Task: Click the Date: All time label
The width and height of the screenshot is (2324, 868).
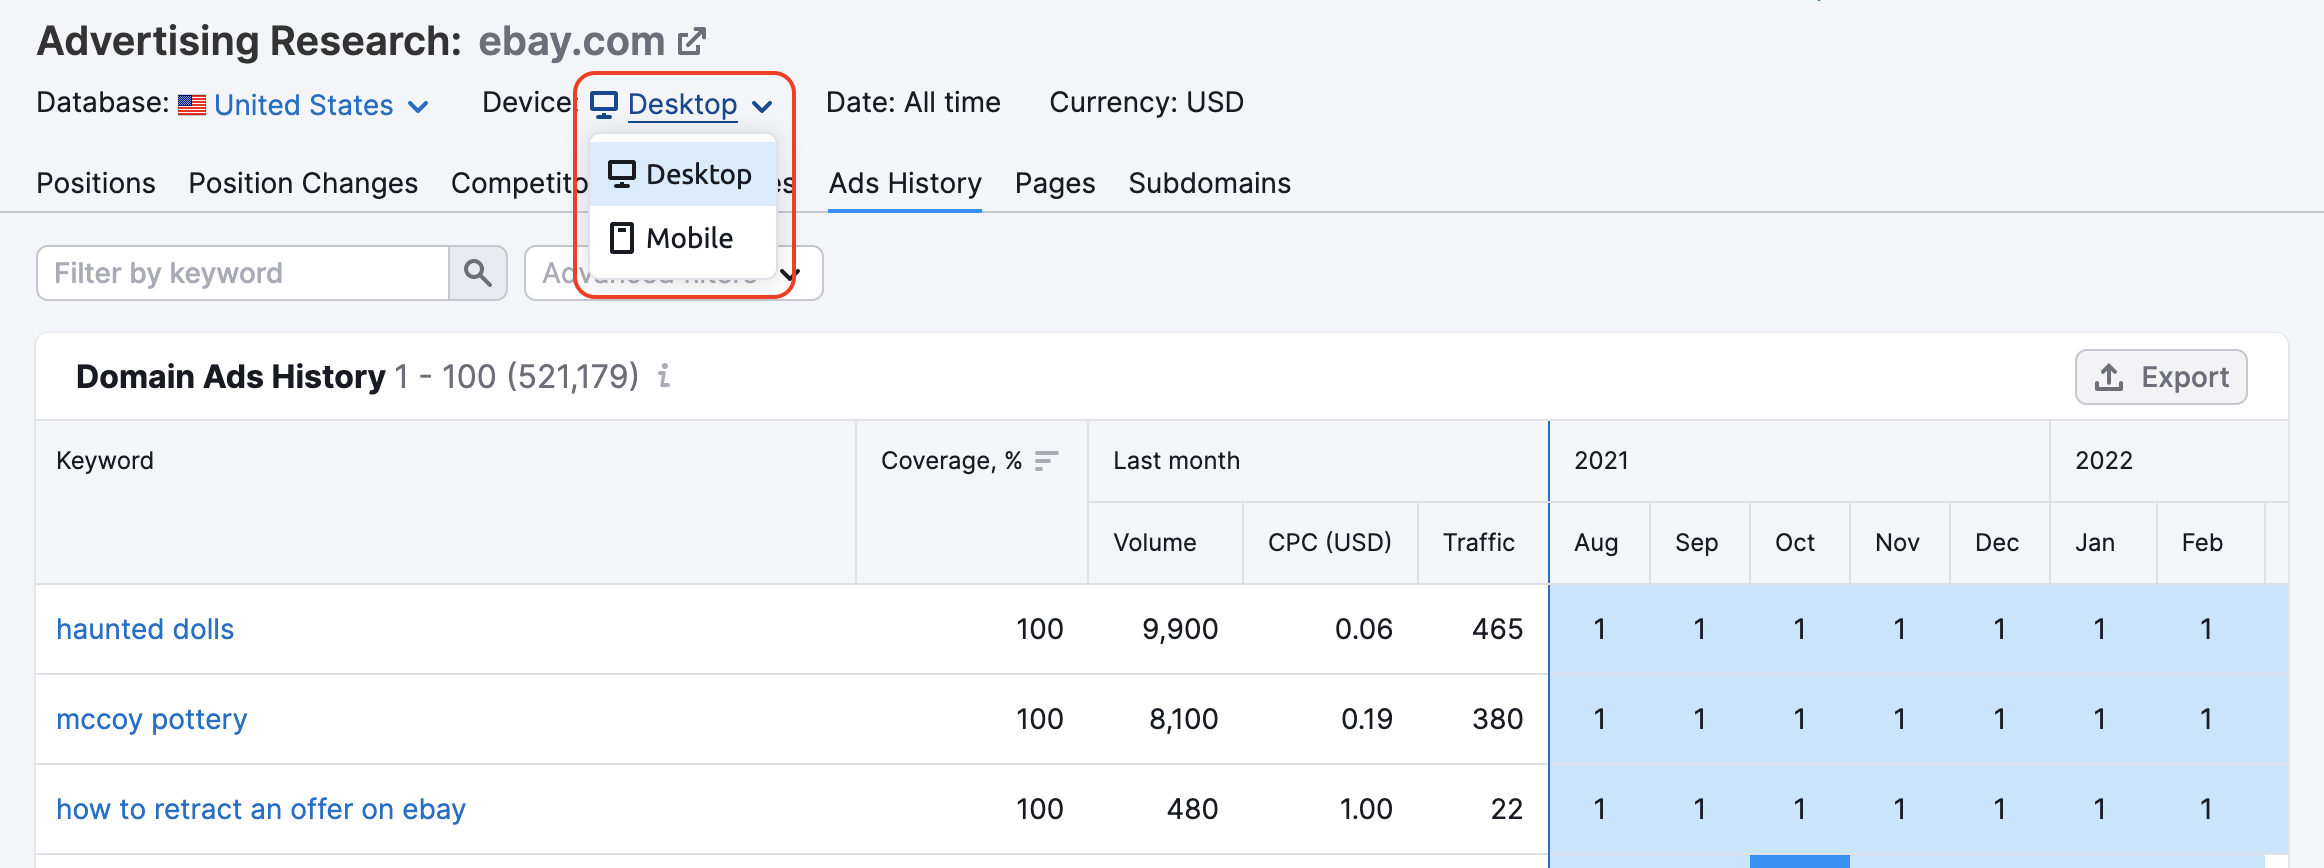Action: click(x=913, y=102)
